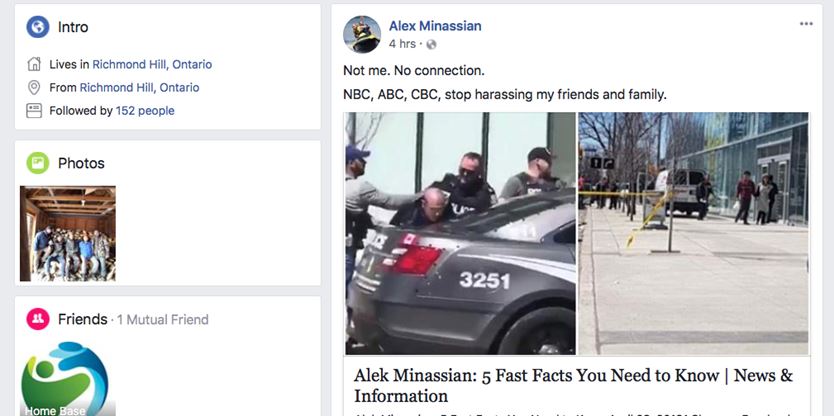The image size is (834, 416).
Task: Open the Alex Minassian author name link
Action: pos(435,26)
